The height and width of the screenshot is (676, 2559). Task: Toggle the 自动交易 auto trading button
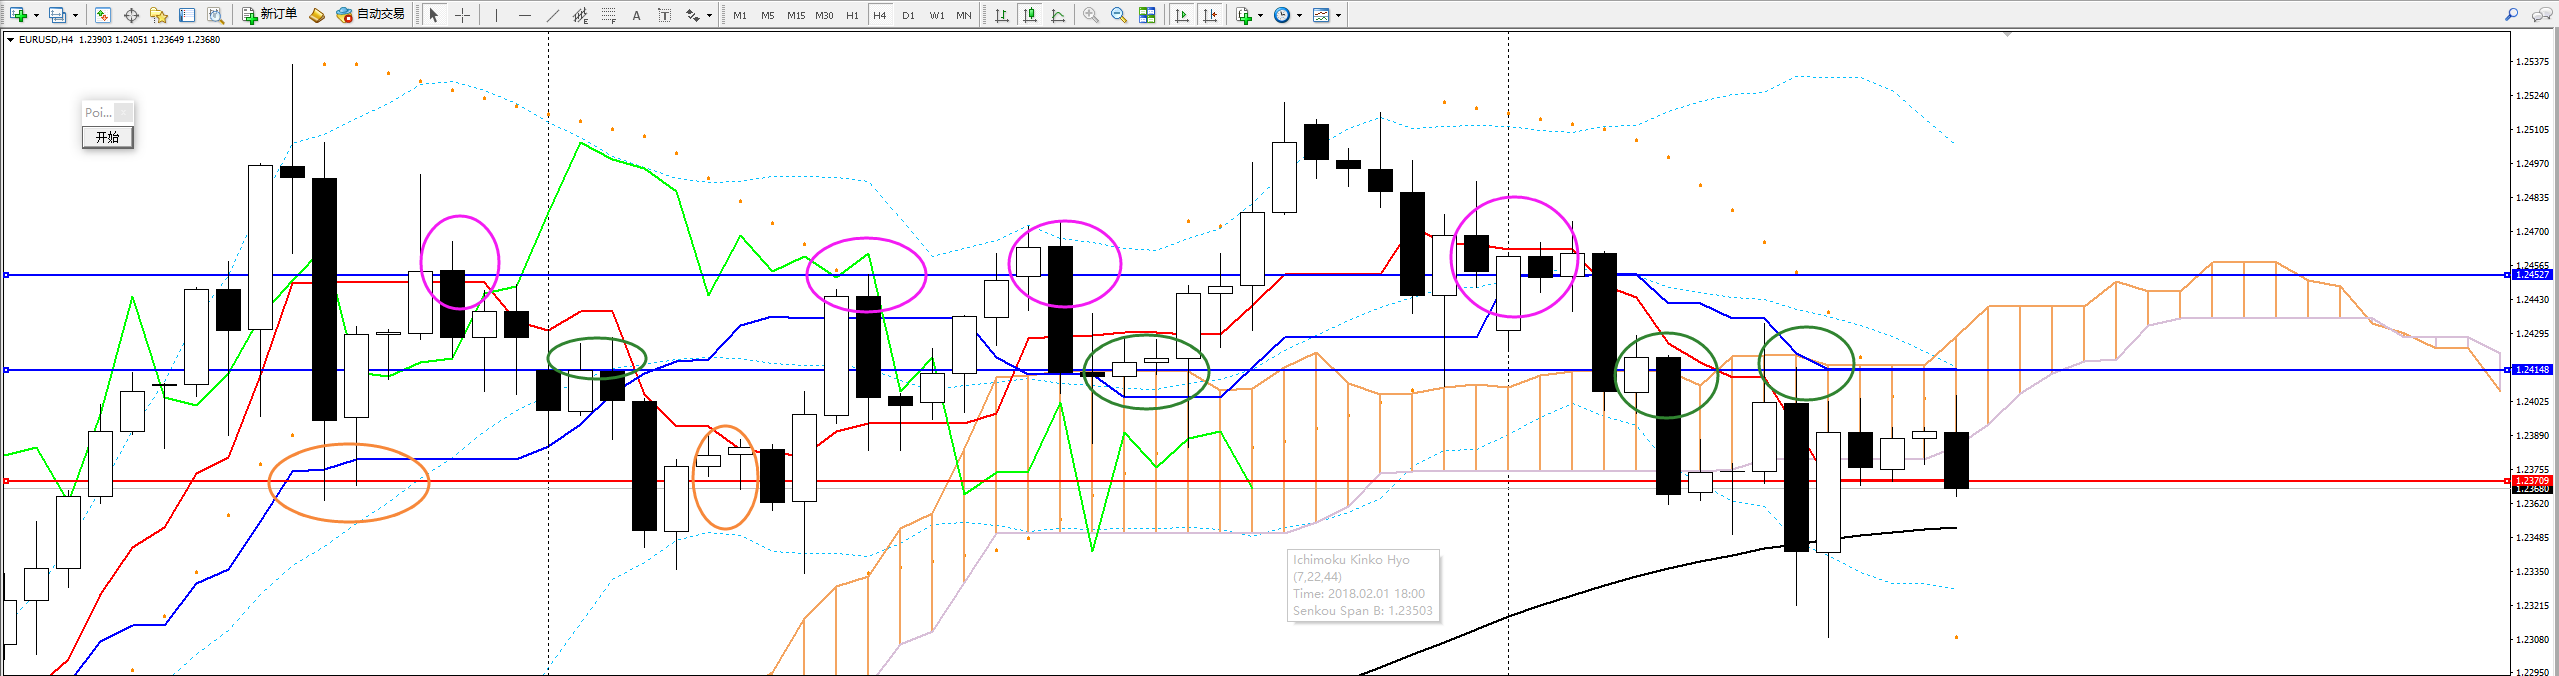click(x=371, y=15)
